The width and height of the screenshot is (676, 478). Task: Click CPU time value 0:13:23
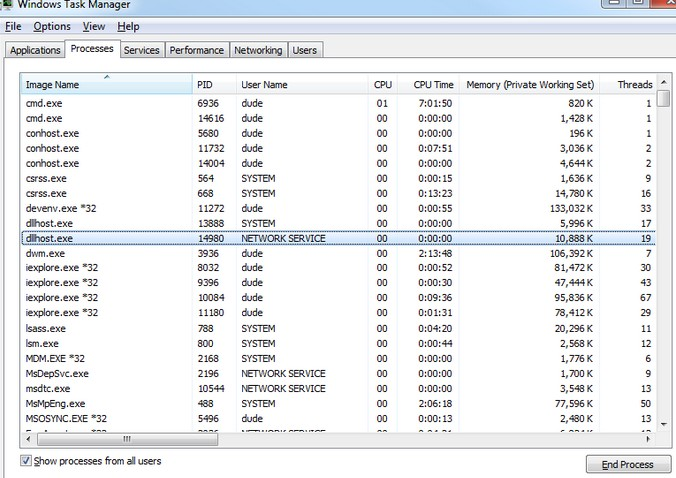[x=435, y=194]
